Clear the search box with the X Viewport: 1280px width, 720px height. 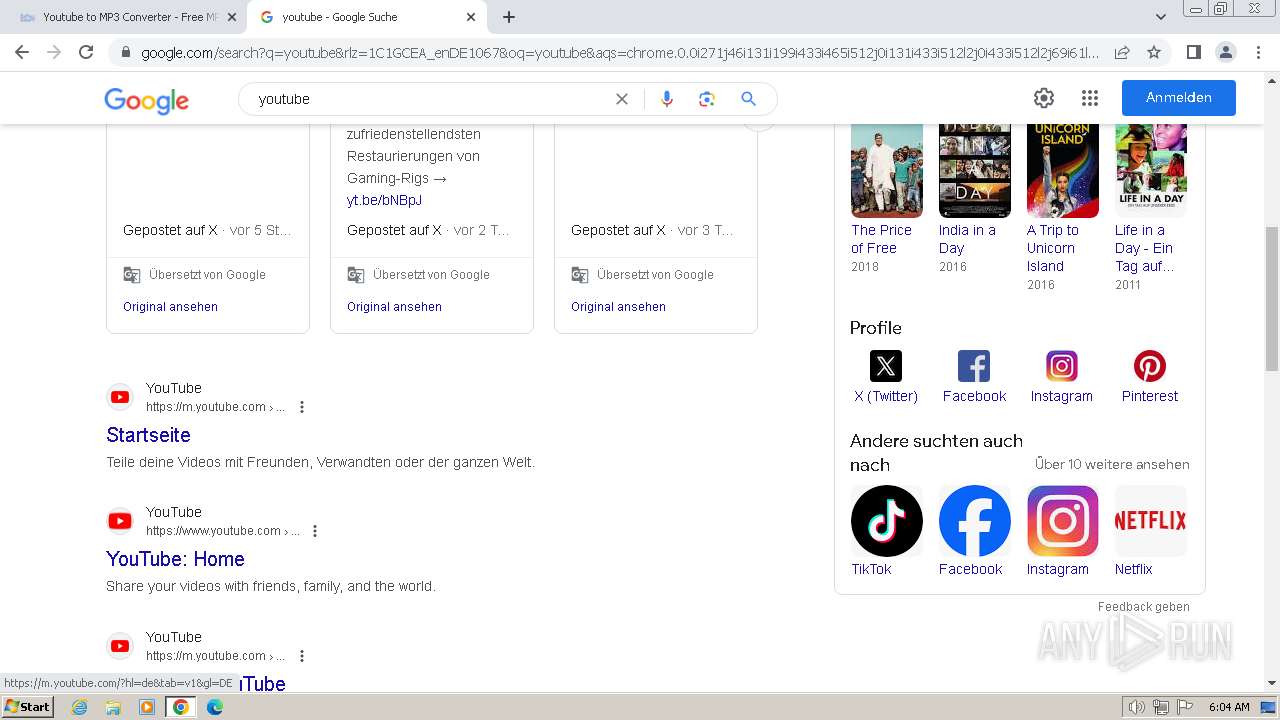pyautogui.click(x=622, y=99)
